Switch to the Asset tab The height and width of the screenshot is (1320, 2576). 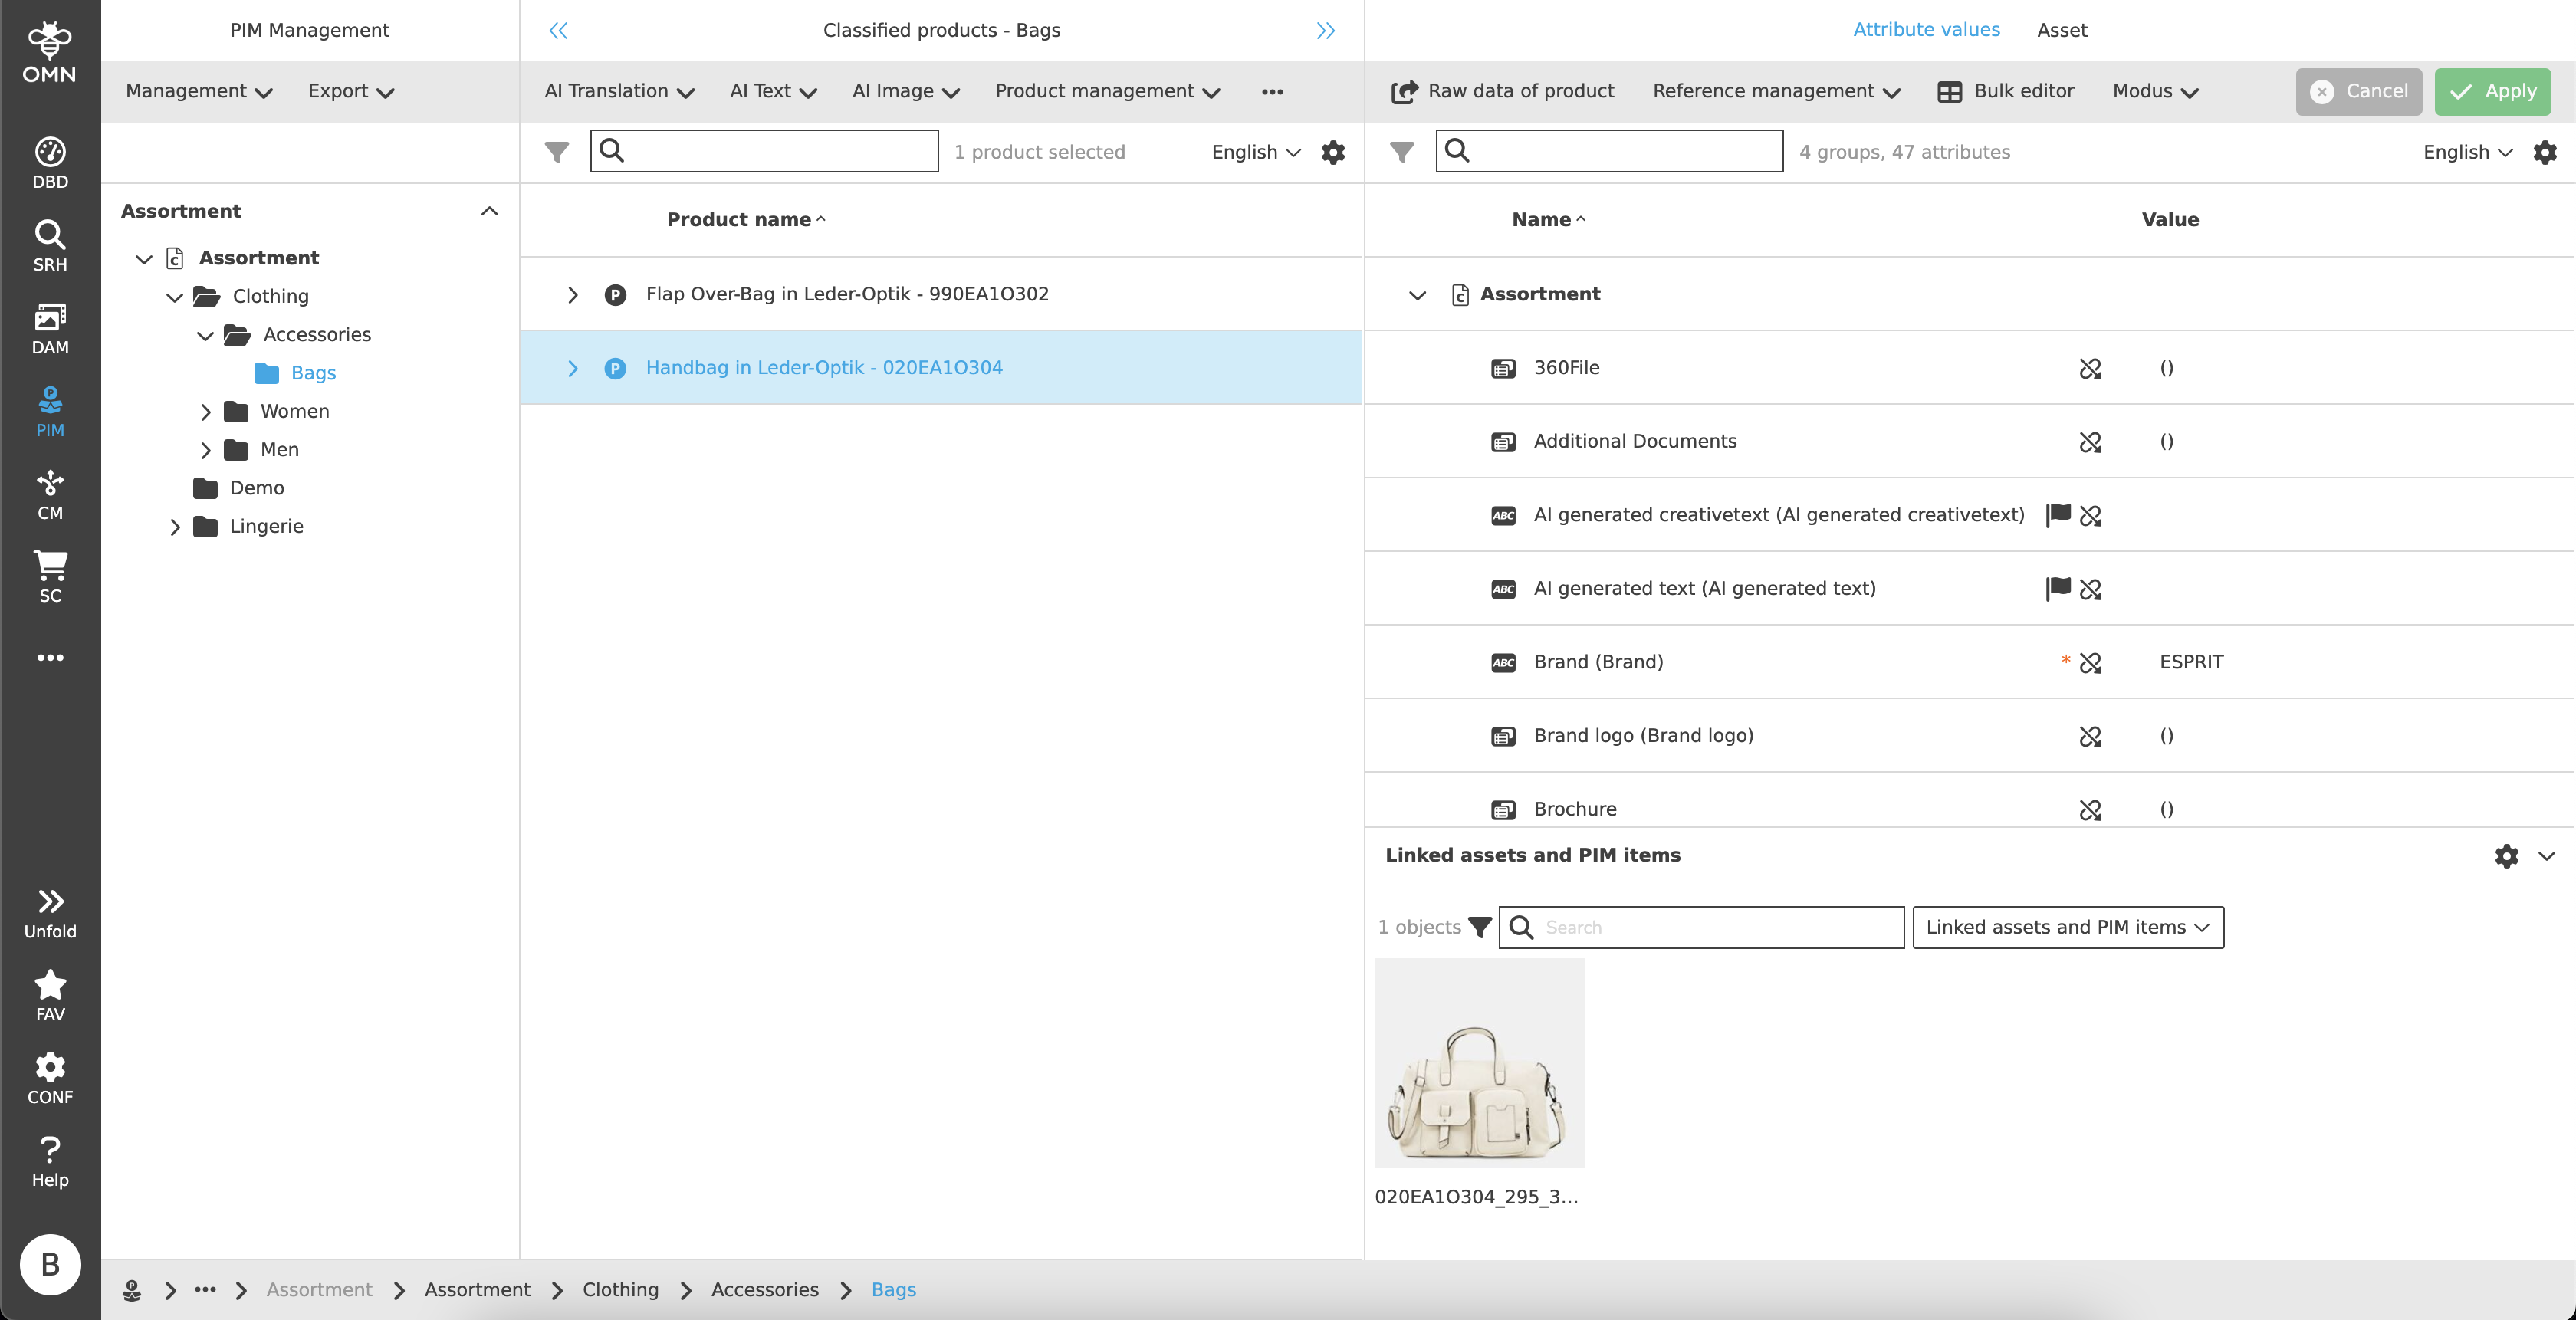[x=2062, y=30]
